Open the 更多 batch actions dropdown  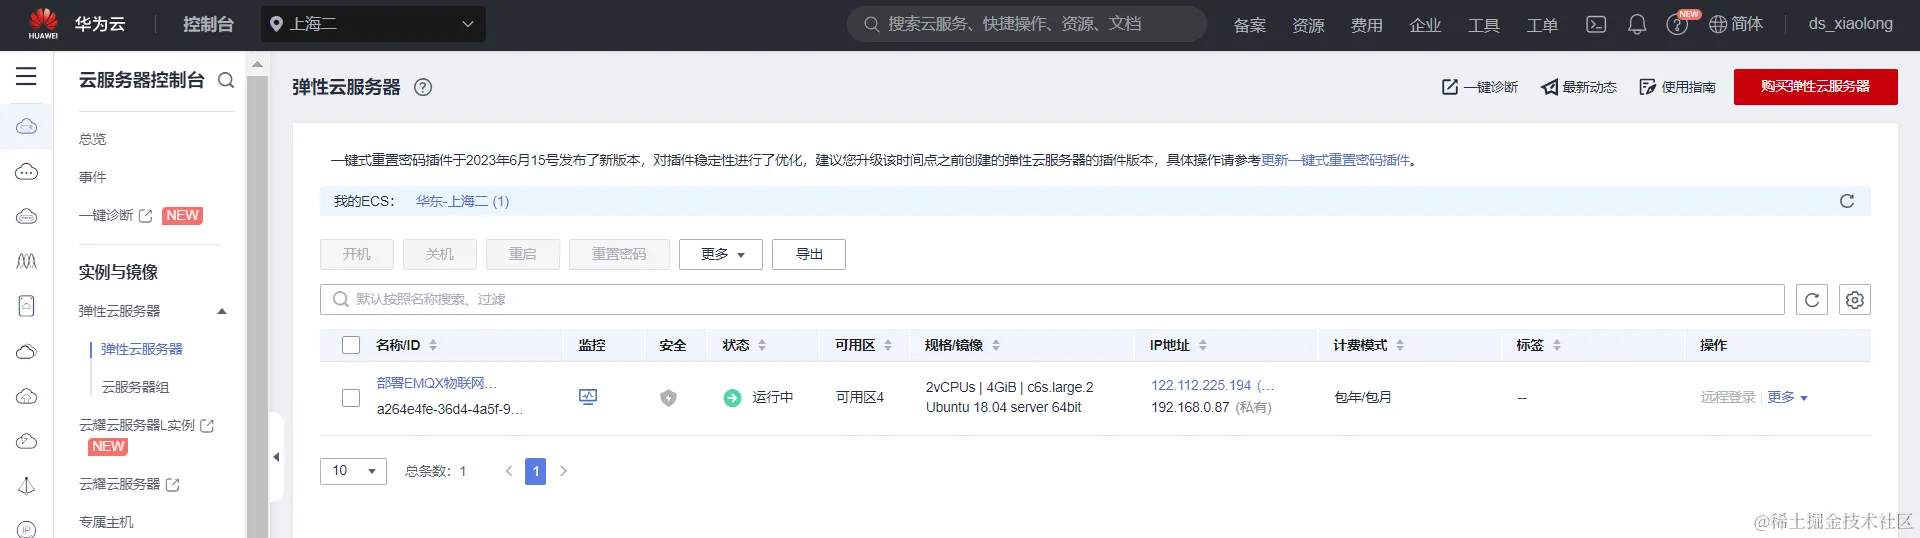pos(721,254)
